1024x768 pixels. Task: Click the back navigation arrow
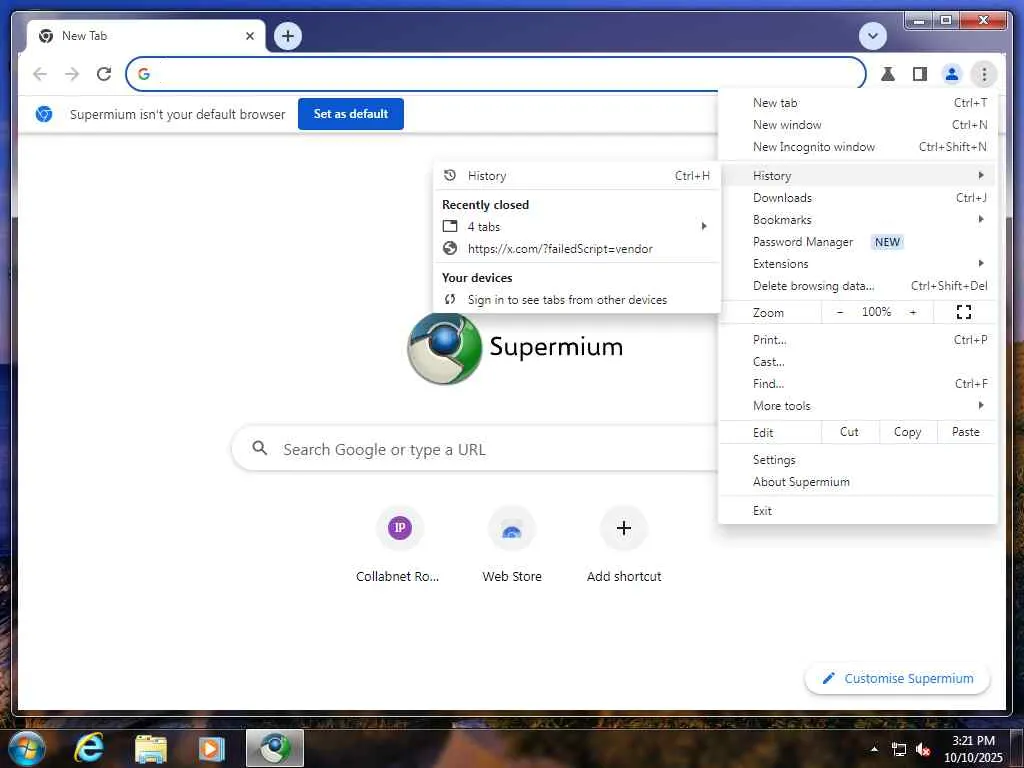40,74
